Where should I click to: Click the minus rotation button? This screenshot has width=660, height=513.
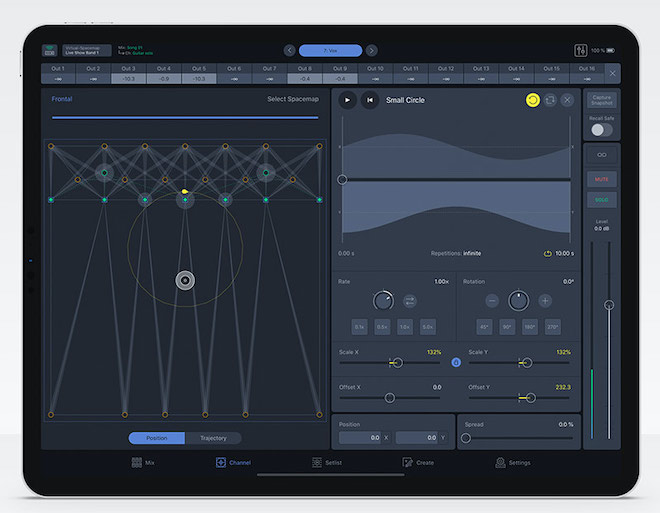(x=493, y=300)
